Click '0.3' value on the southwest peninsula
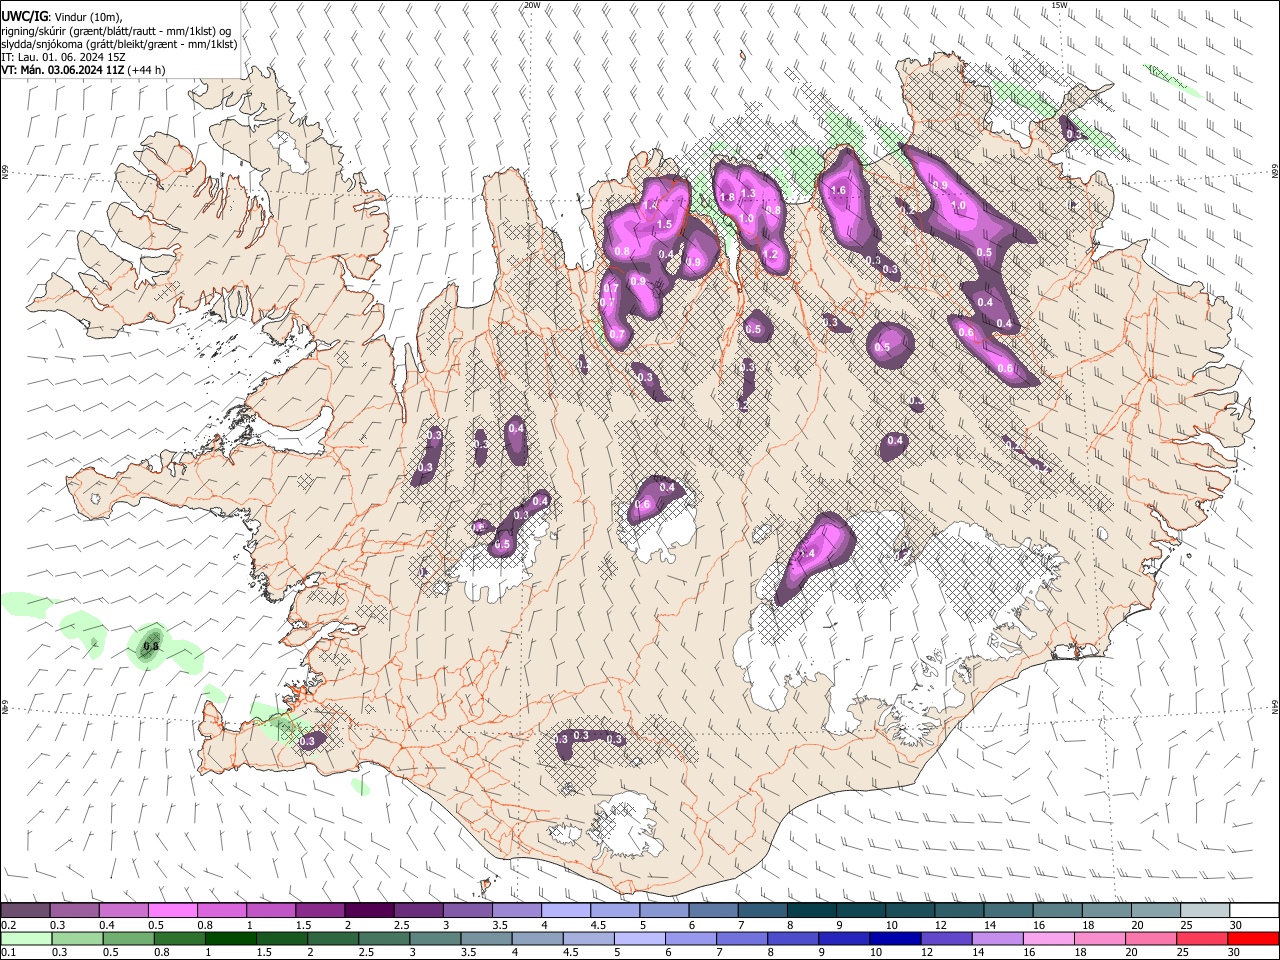This screenshot has width=1280, height=960. click(x=307, y=741)
